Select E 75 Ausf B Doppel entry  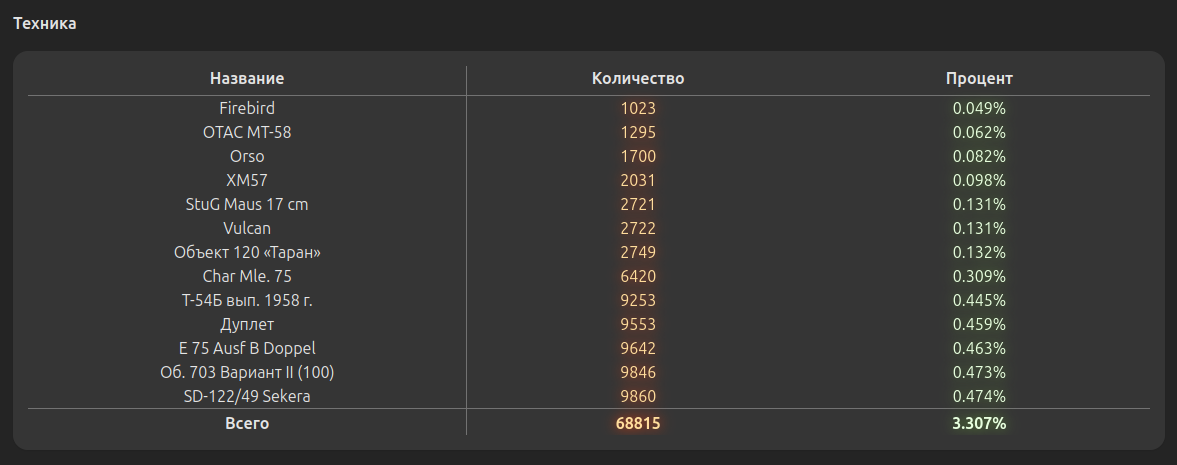click(x=247, y=348)
